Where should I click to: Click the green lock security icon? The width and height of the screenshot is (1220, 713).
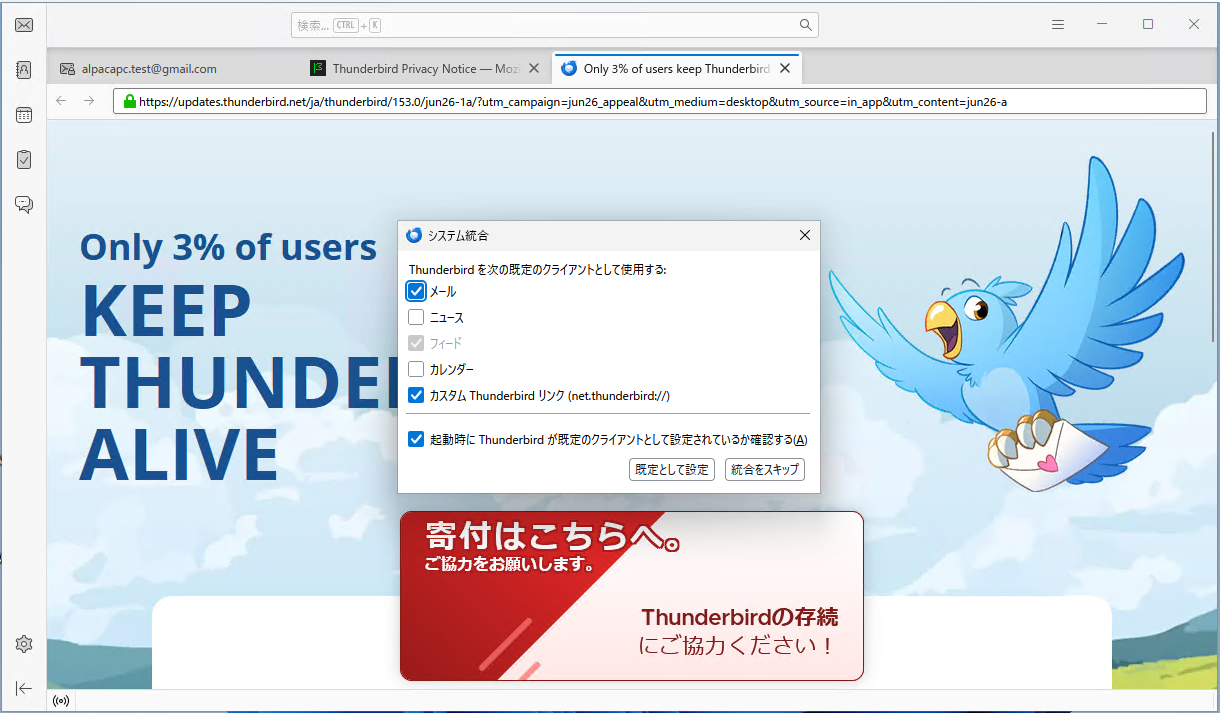point(129,101)
